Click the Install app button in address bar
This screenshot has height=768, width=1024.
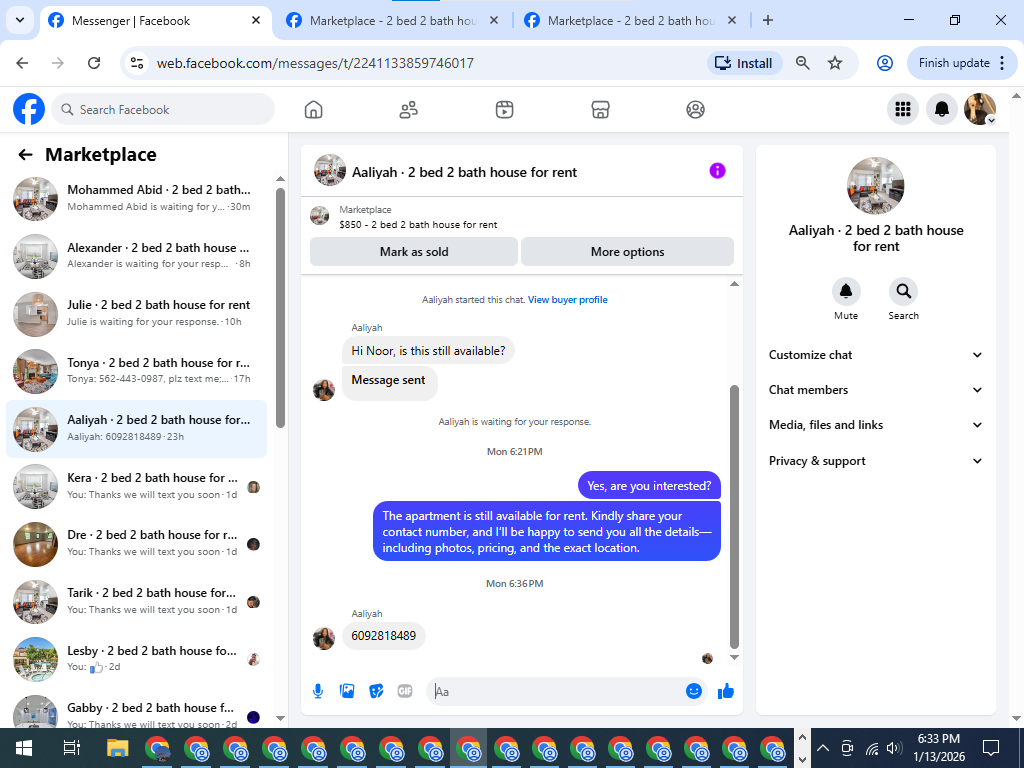pyautogui.click(x=744, y=63)
